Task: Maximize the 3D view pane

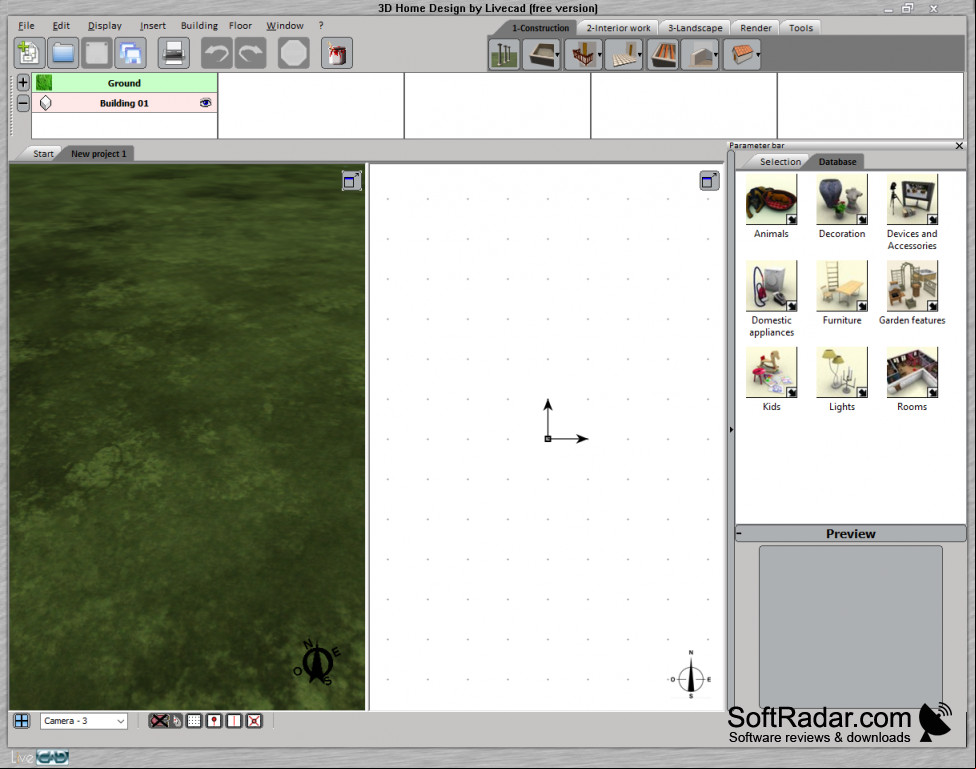Action: coord(352,181)
